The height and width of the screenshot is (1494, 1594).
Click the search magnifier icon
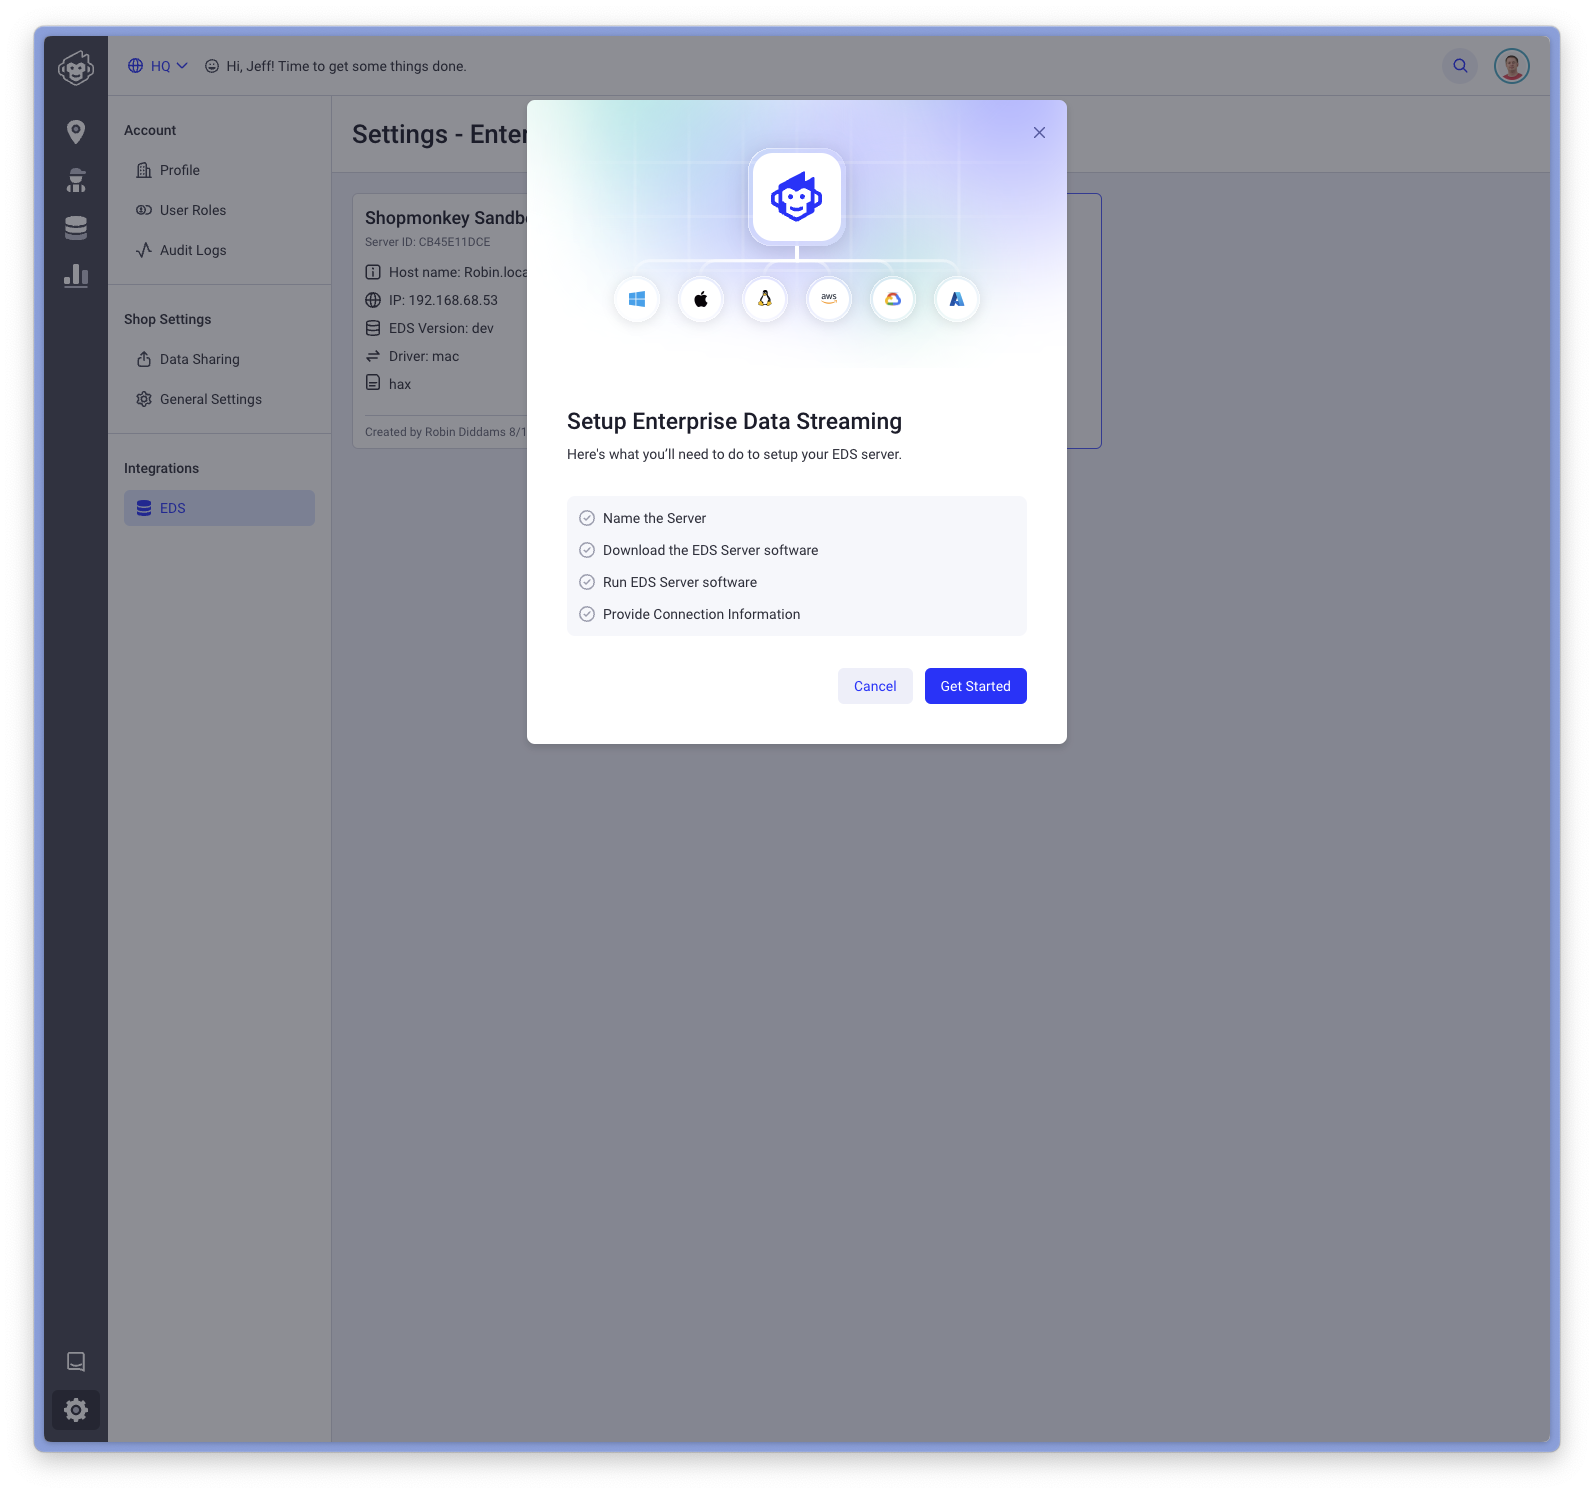[1460, 66]
